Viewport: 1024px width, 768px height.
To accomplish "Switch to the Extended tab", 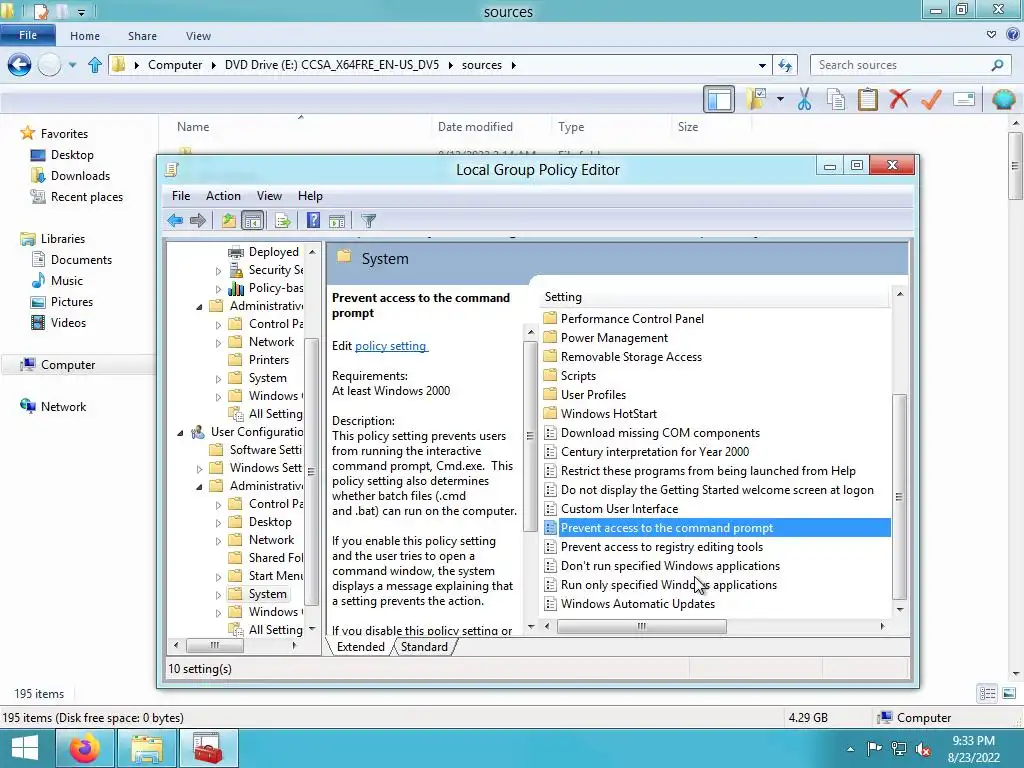I will pyautogui.click(x=360, y=647).
